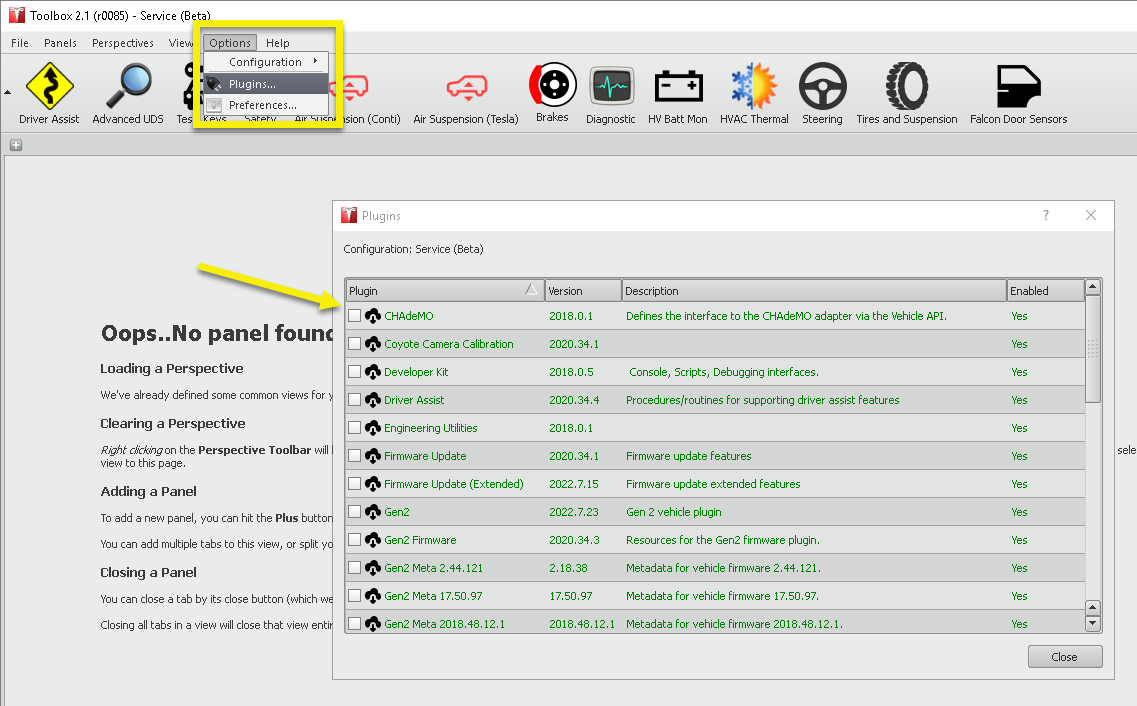Viewport: 1137px width, 706px height.
Task: Expand the toolbar overflow arrow at left
Action: click(8, 91)
